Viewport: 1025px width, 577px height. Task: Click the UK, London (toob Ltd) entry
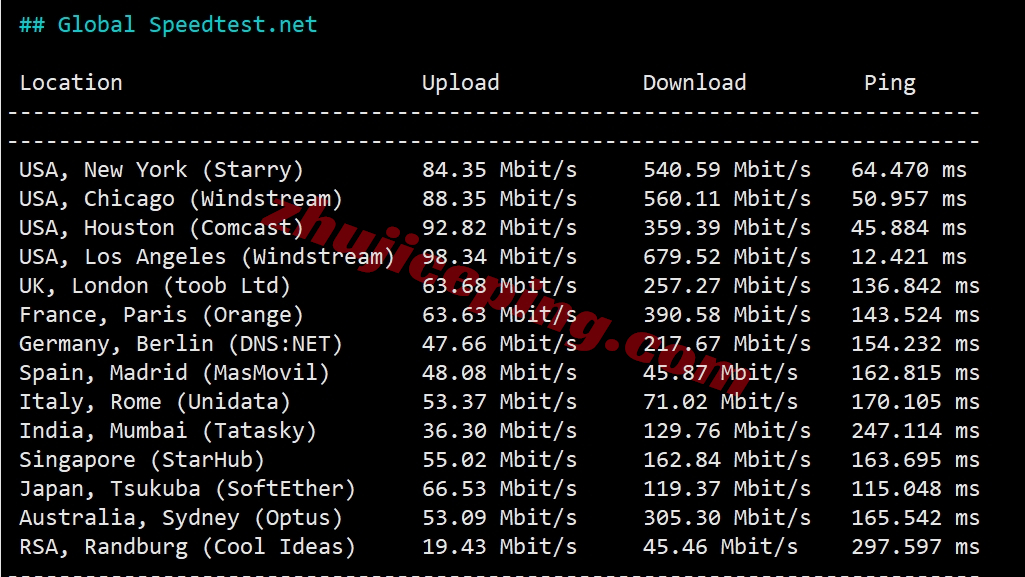[x=154, y=286]
